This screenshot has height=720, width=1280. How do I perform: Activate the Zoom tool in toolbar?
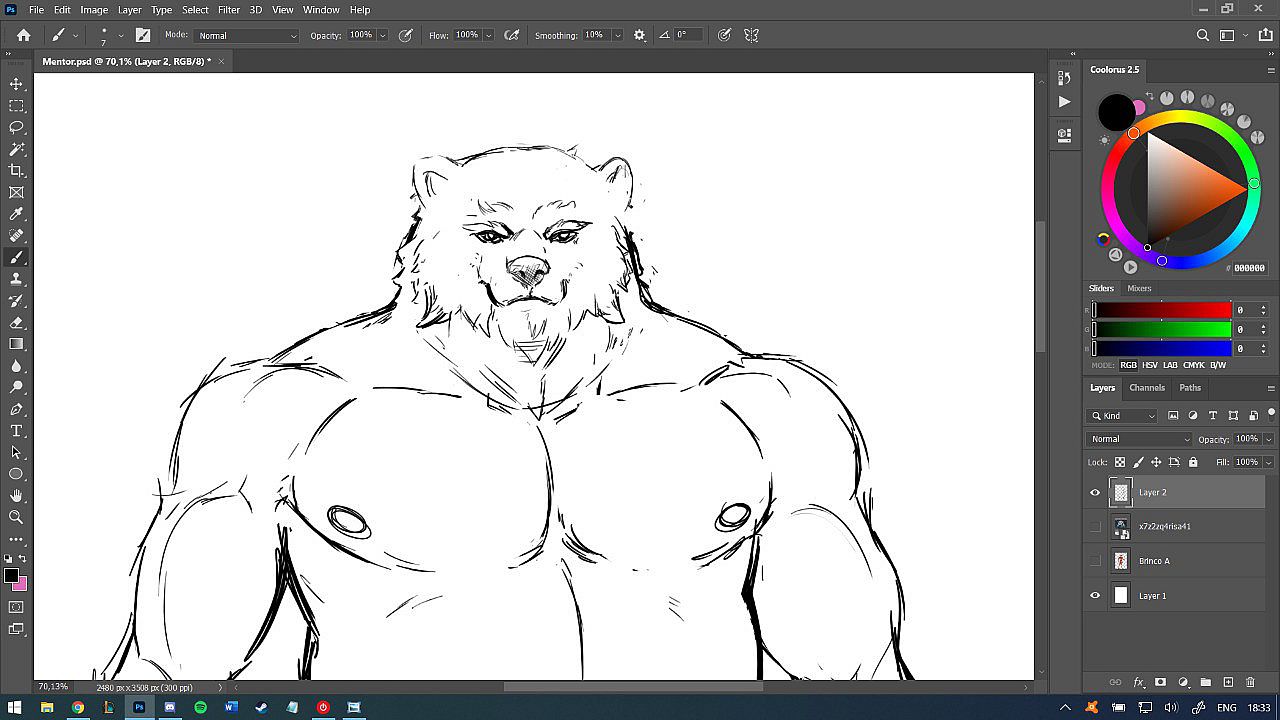16,517
